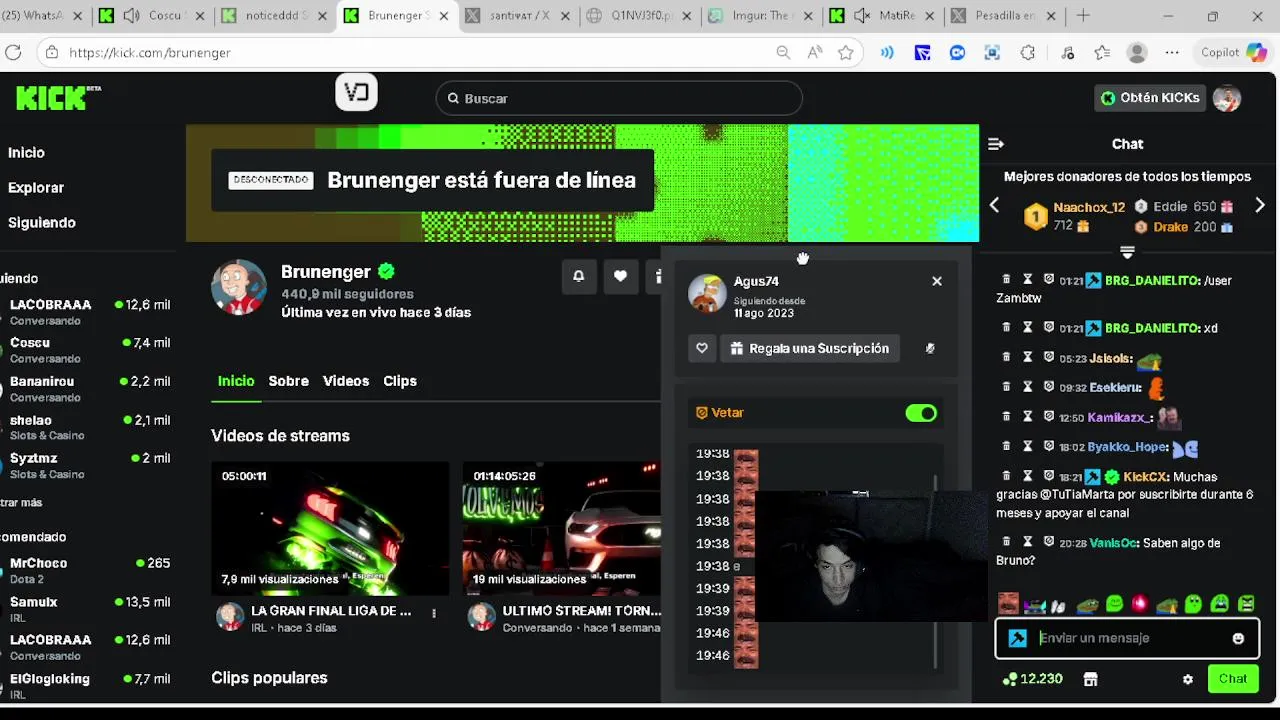Ban Esekieru with shield icon
Image resolution: width=1280 pixels, height=720 pixels.
coord(1048,386)
